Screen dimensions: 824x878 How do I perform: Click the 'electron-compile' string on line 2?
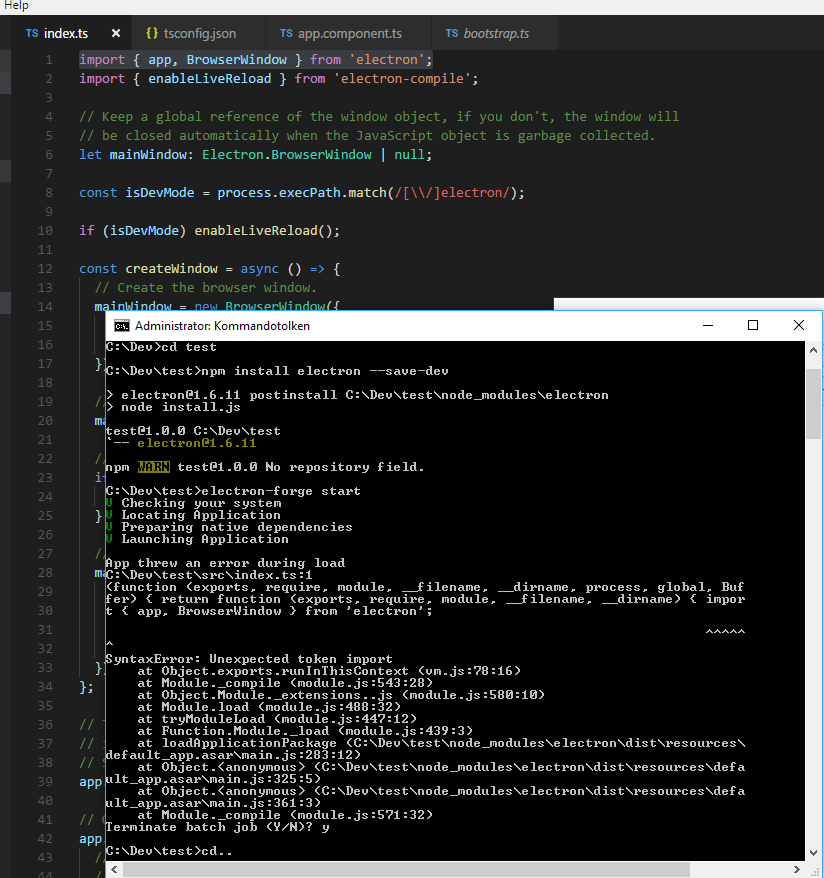[402, 78]
